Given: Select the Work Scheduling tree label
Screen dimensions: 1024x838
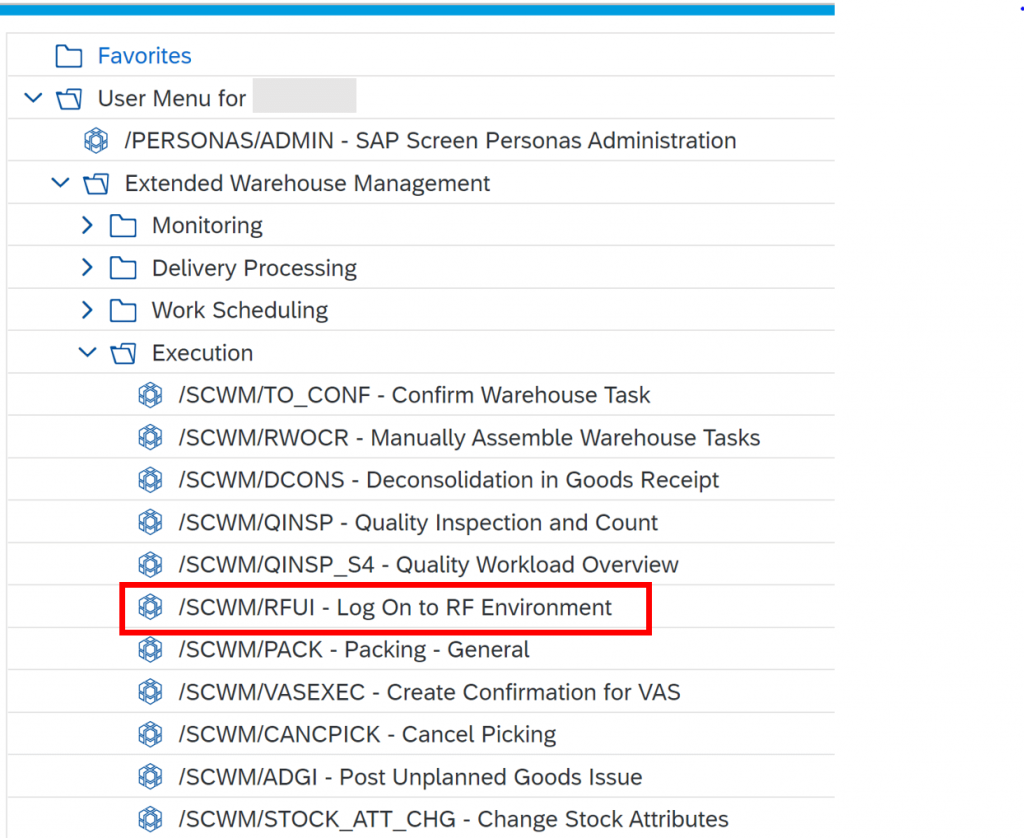Looking at the screenshot, I should tap(240, 311).
